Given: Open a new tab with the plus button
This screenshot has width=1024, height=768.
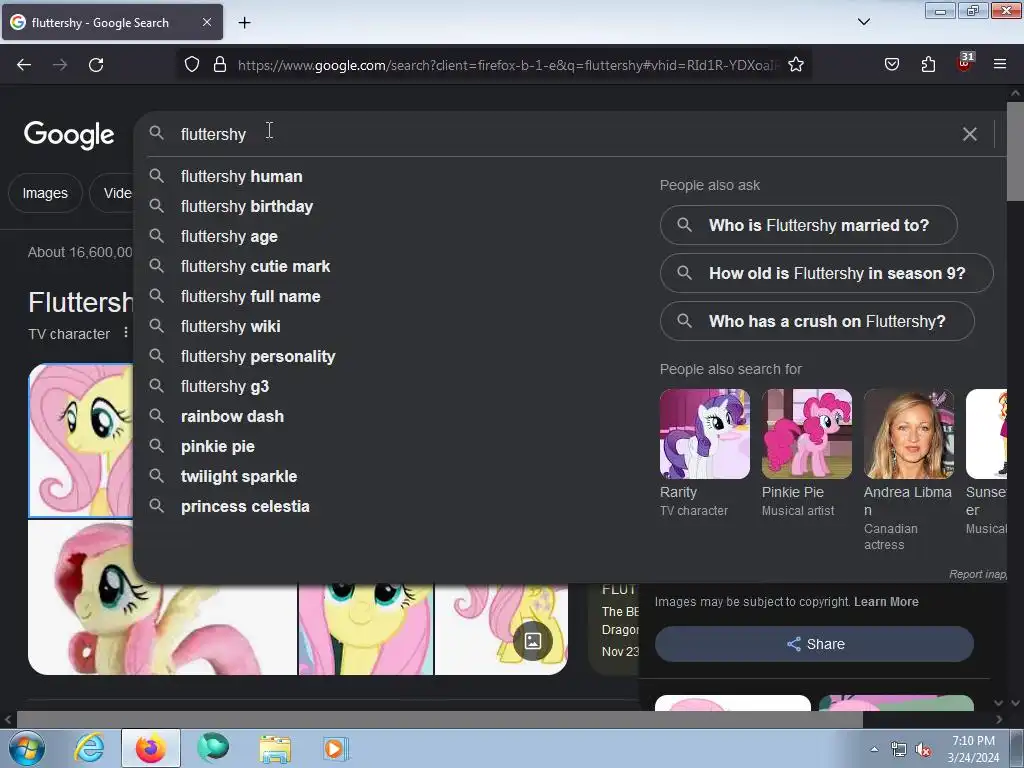Looking at the screenshot, I should point(244,23).
